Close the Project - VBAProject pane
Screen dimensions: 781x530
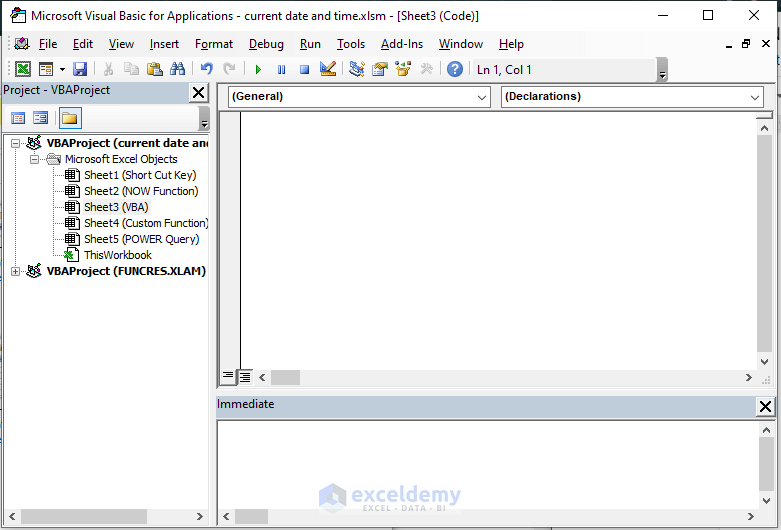[198, 92]
